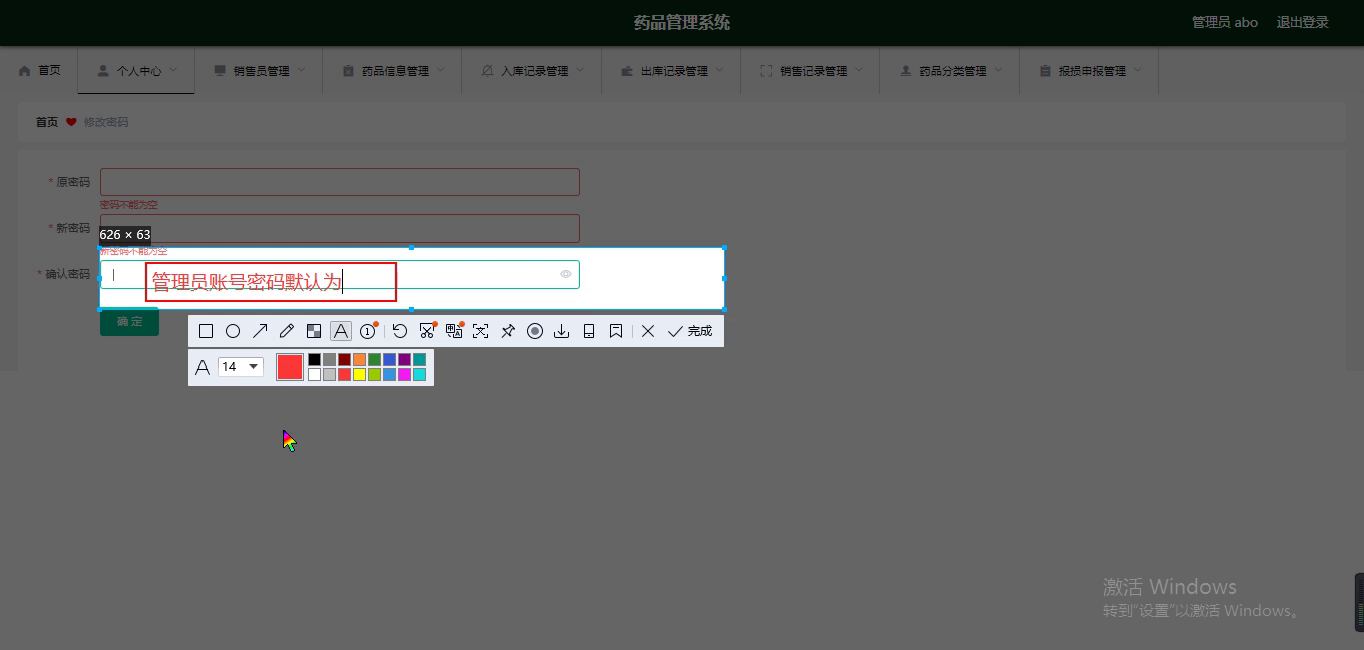Click the 626 × 63 size label
The width and height of the screenshot is (1364, 650).
click(x=125, y=235)
